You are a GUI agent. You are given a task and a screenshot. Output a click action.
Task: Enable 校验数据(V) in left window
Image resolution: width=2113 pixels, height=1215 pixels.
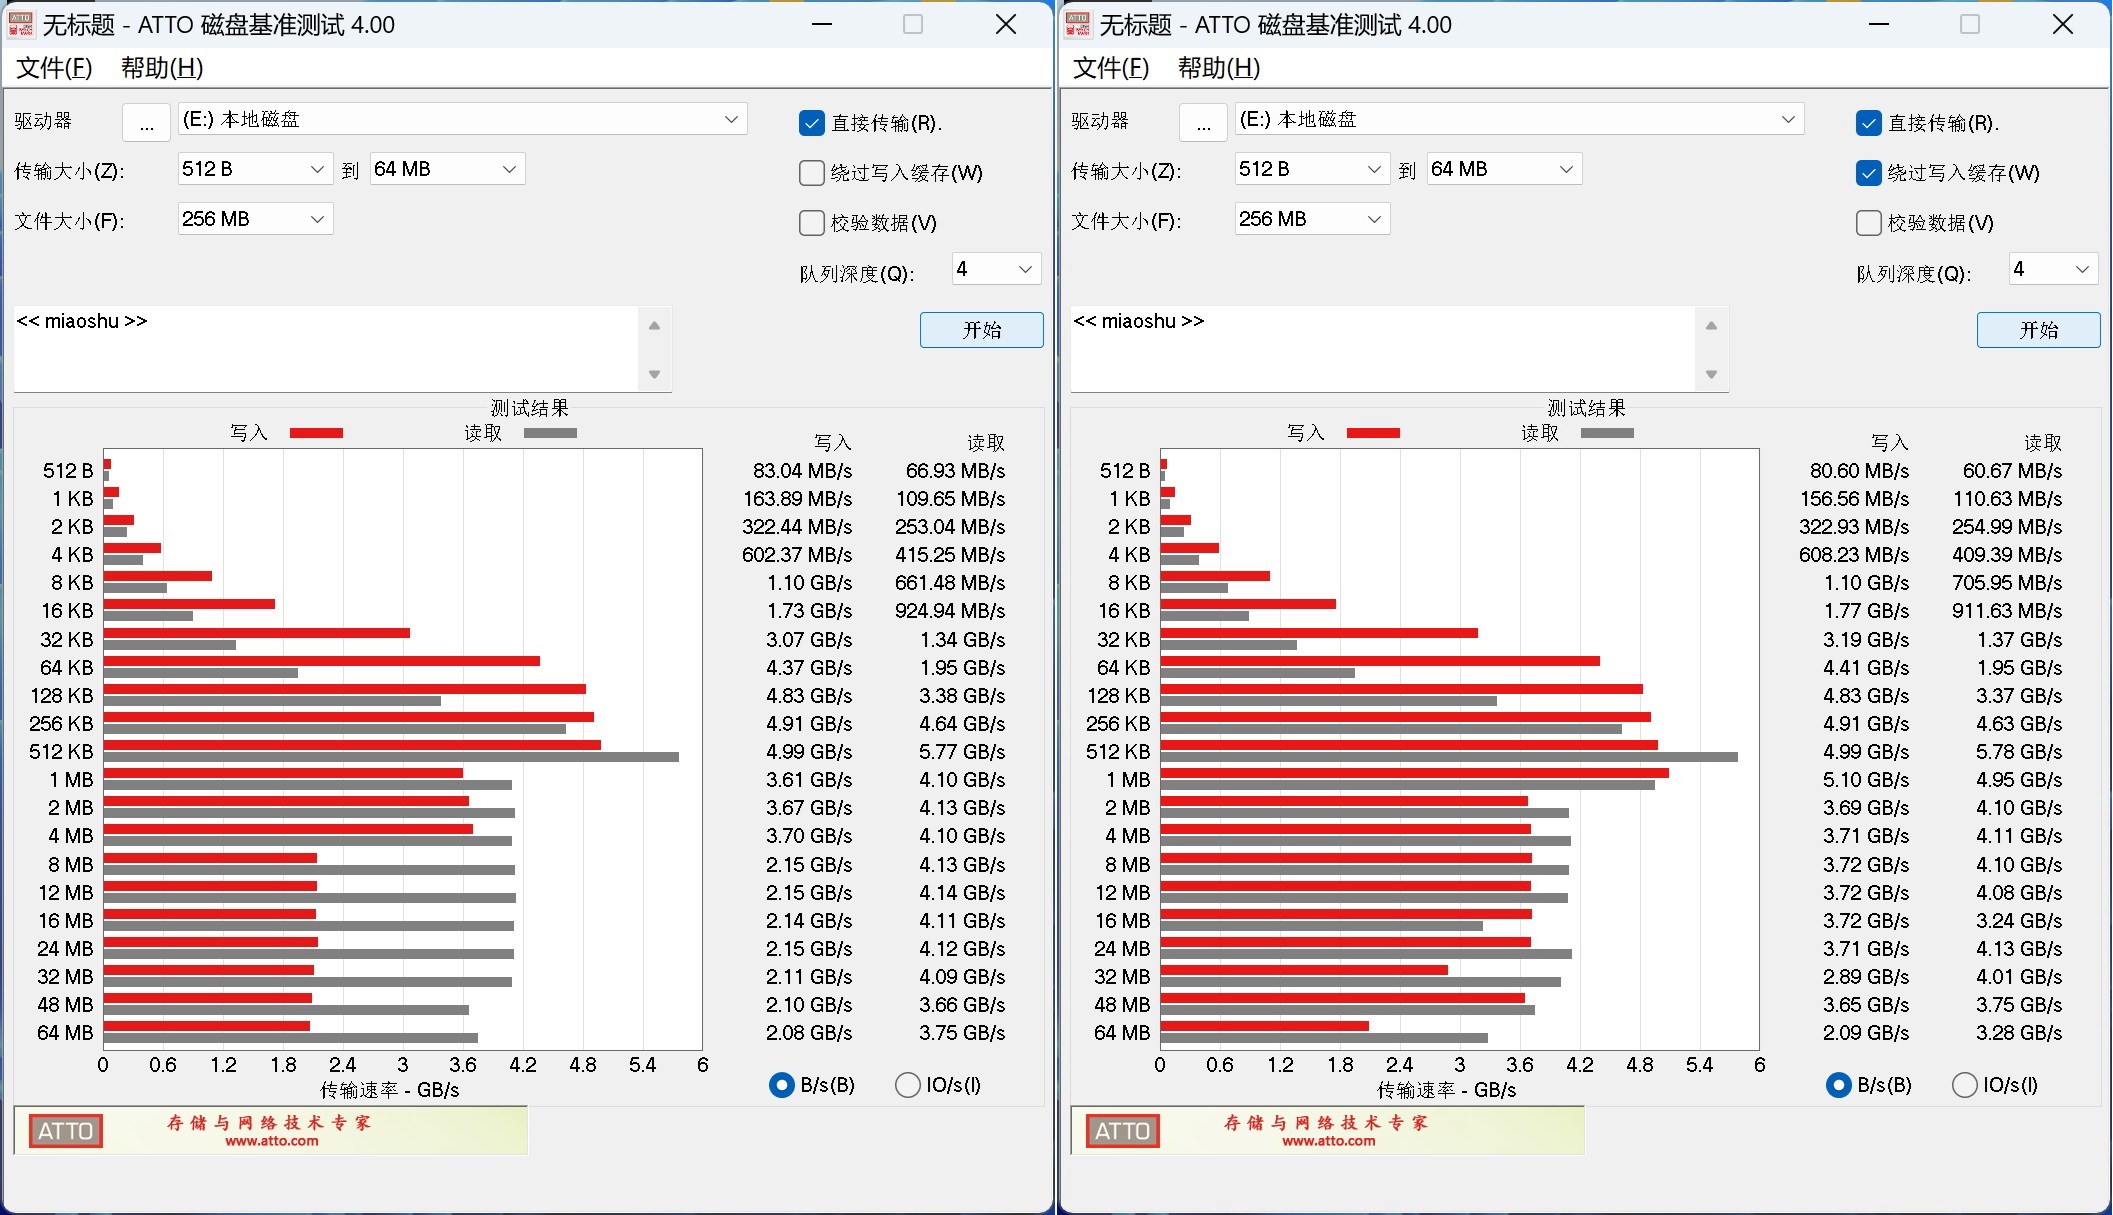pyautogui.click(x=811, y=223)
